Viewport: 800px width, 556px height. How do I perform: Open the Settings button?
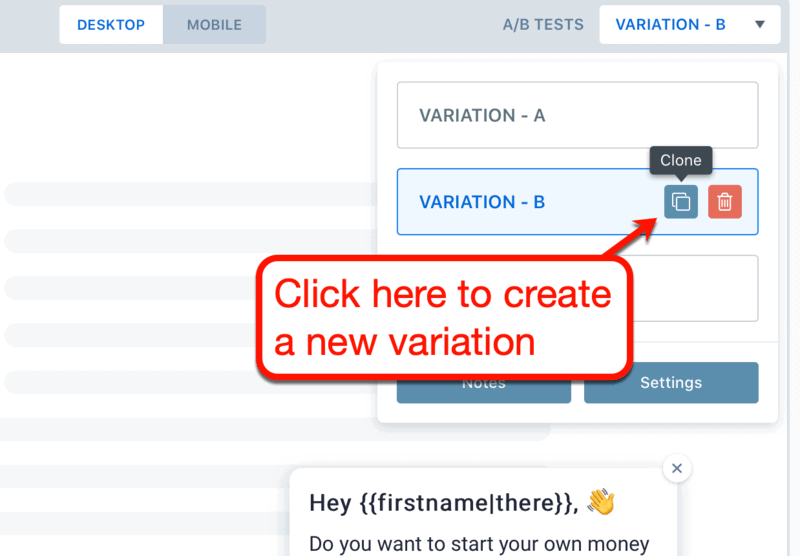point(671,383)
